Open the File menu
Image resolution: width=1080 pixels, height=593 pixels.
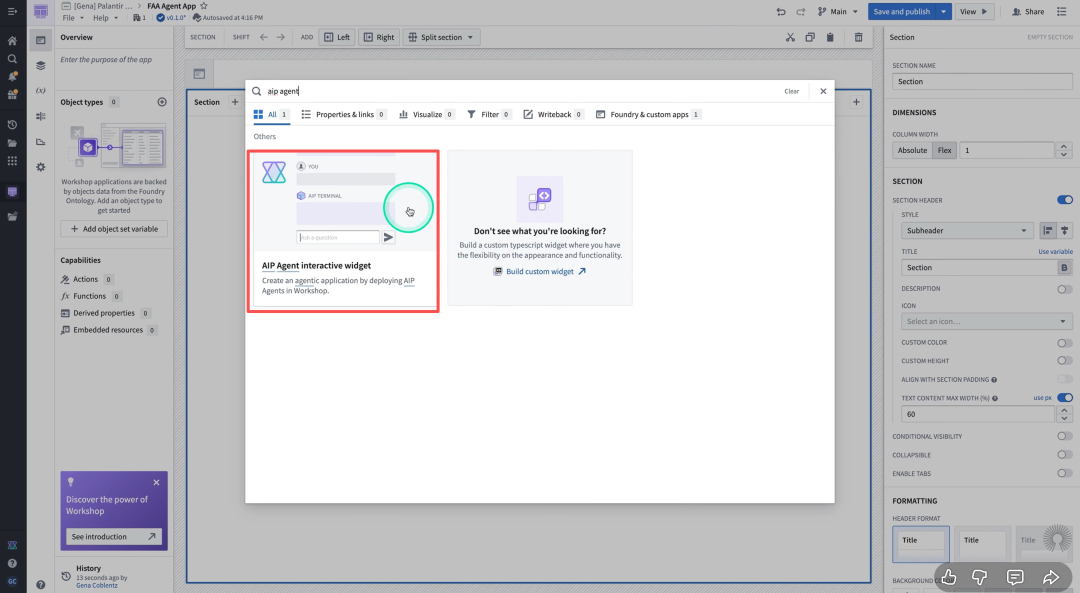[x=72, y=18]
